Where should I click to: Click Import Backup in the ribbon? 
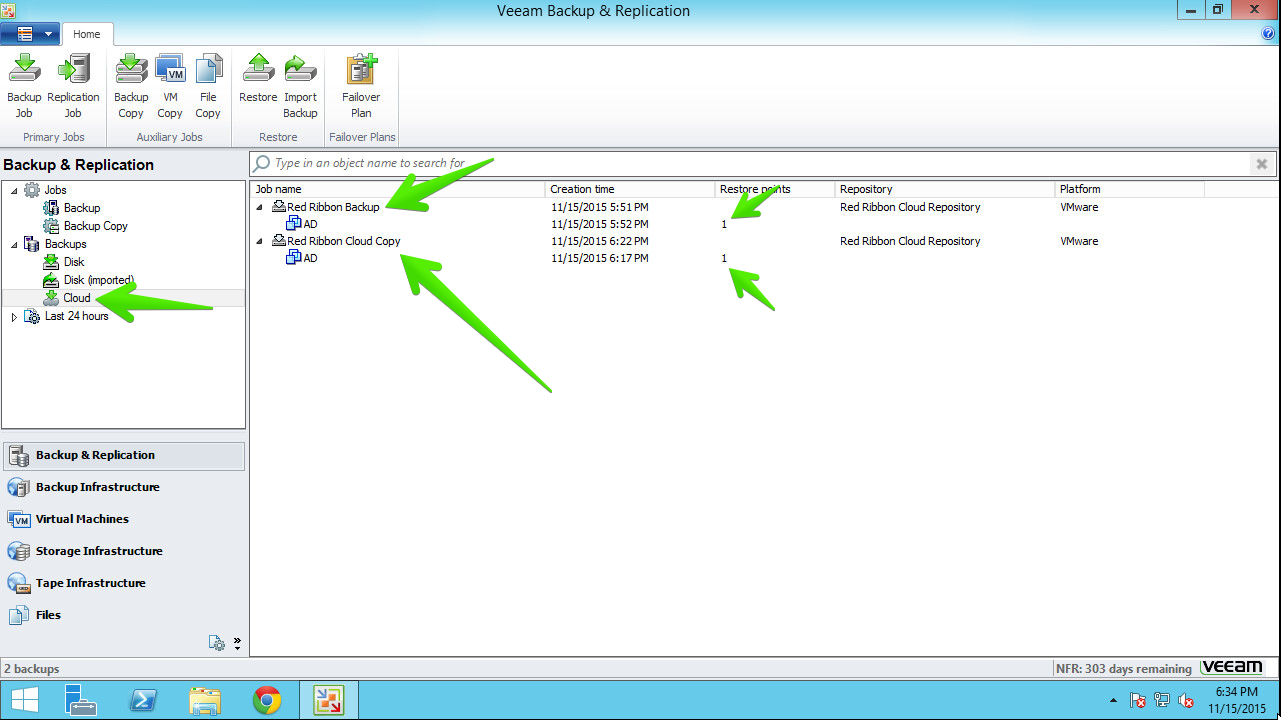[300, 86]
